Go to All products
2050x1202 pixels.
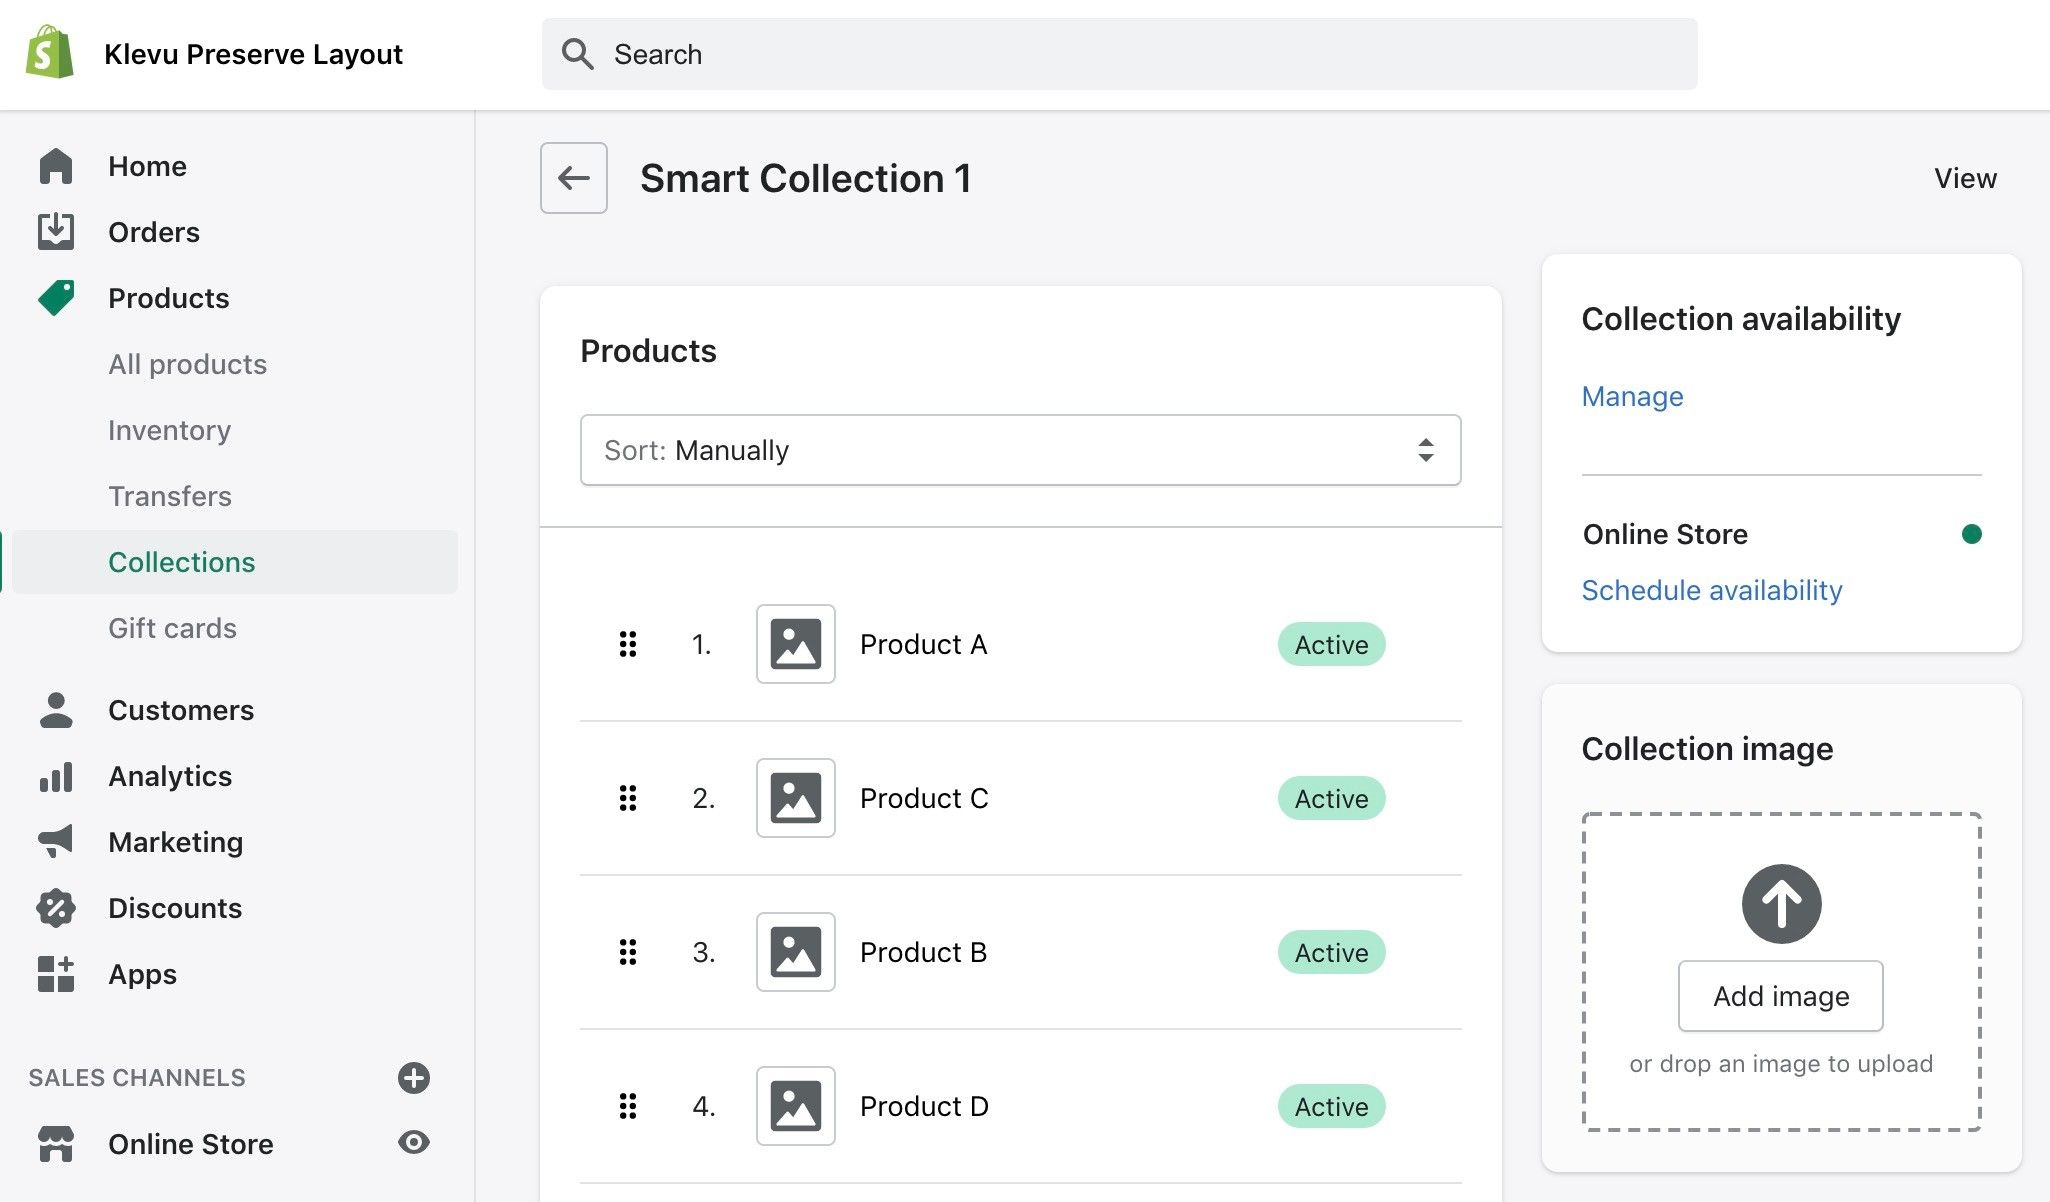tap(187, 364)
